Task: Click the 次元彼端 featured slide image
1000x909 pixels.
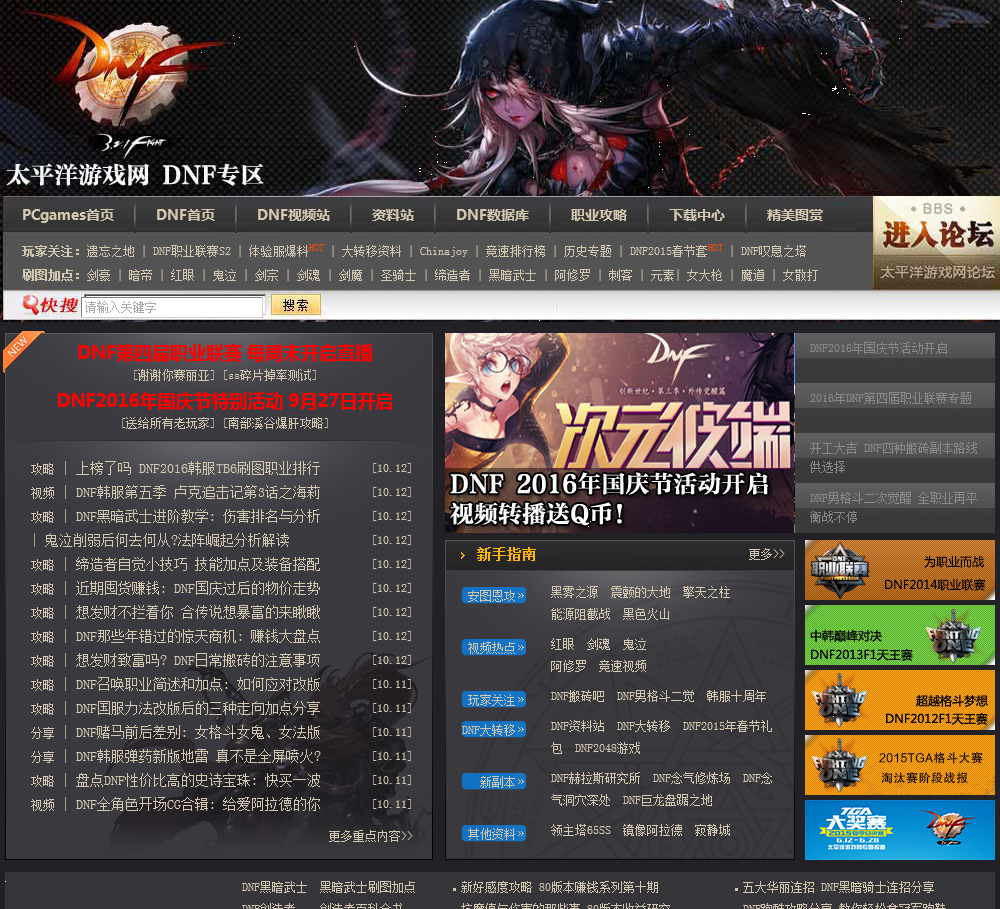Action: [619, 432]
